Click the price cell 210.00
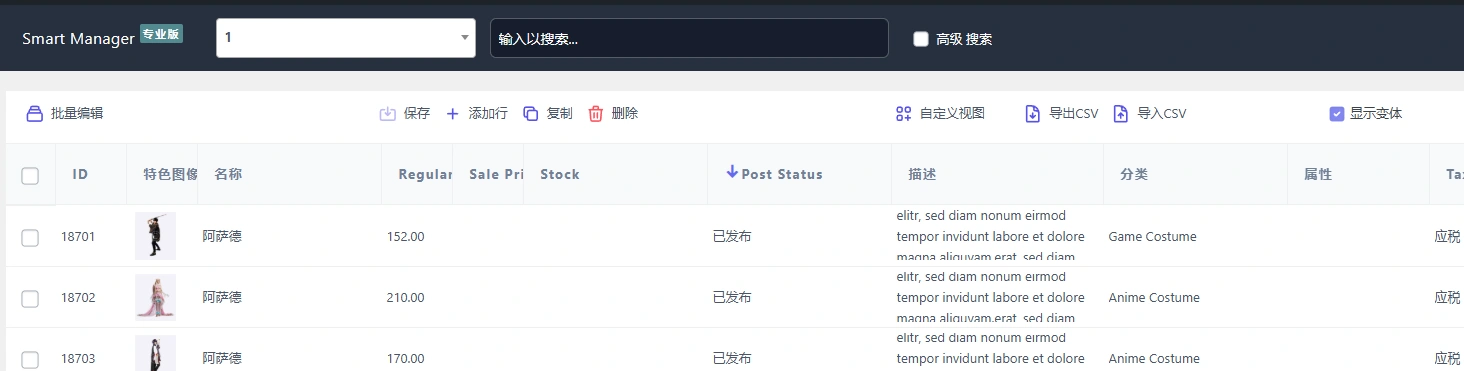Image resolution: width=1464 pixels, height=371 pixels. click(x=405, y=298)
